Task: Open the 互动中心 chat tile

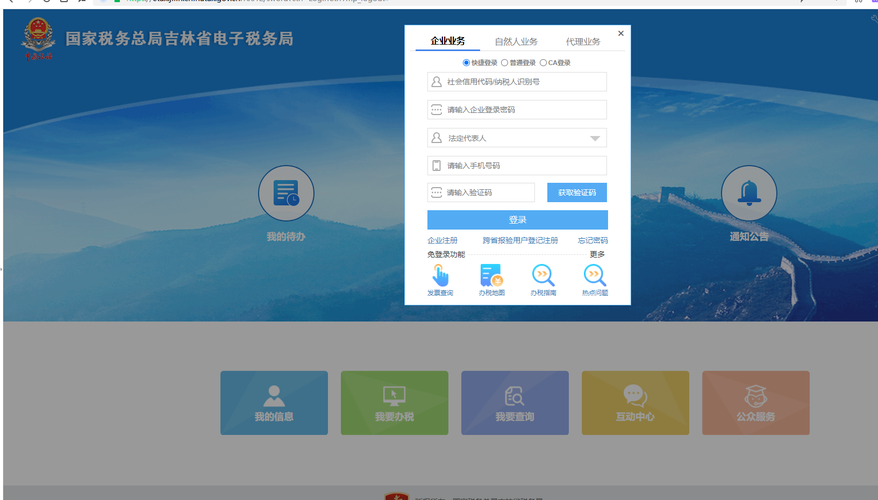Action: tap(635, 403)
